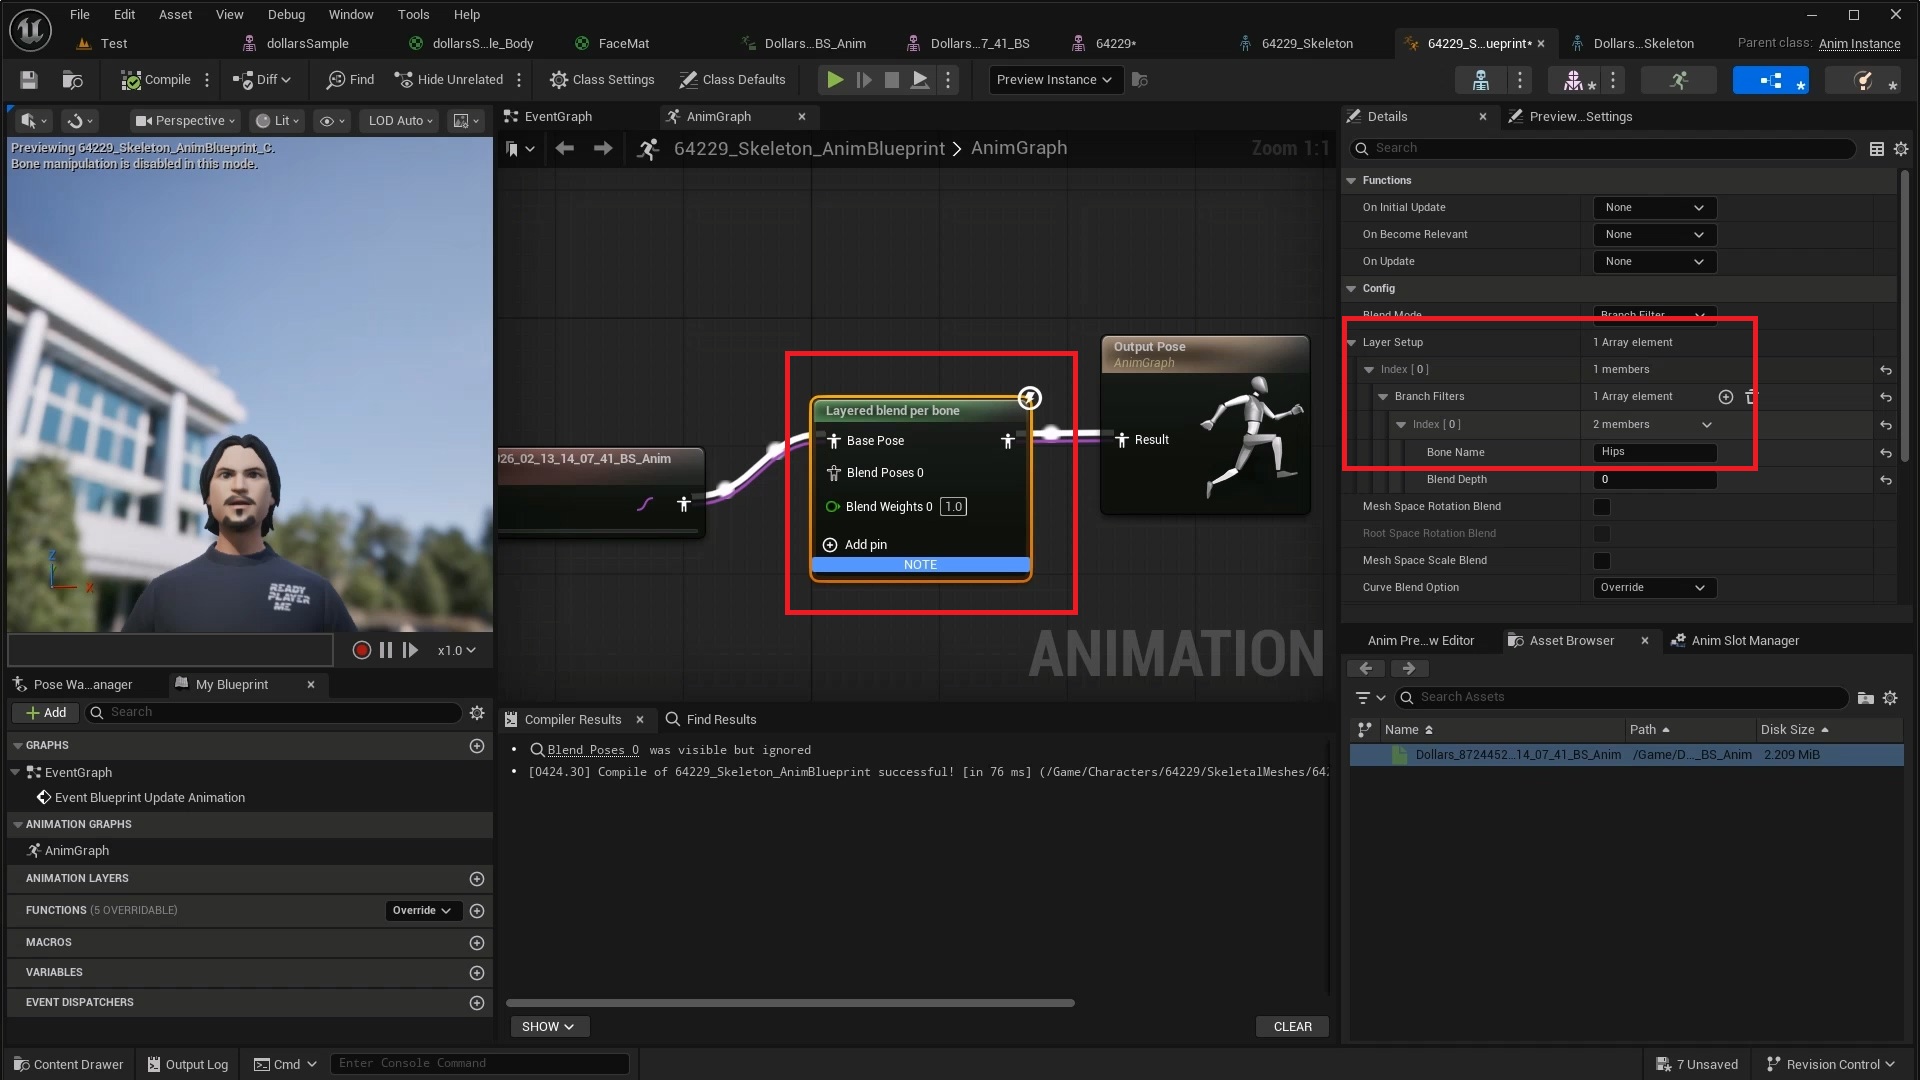Click Add in the My Blueprint panel
1920x1080 pixels.
point(44,712)
